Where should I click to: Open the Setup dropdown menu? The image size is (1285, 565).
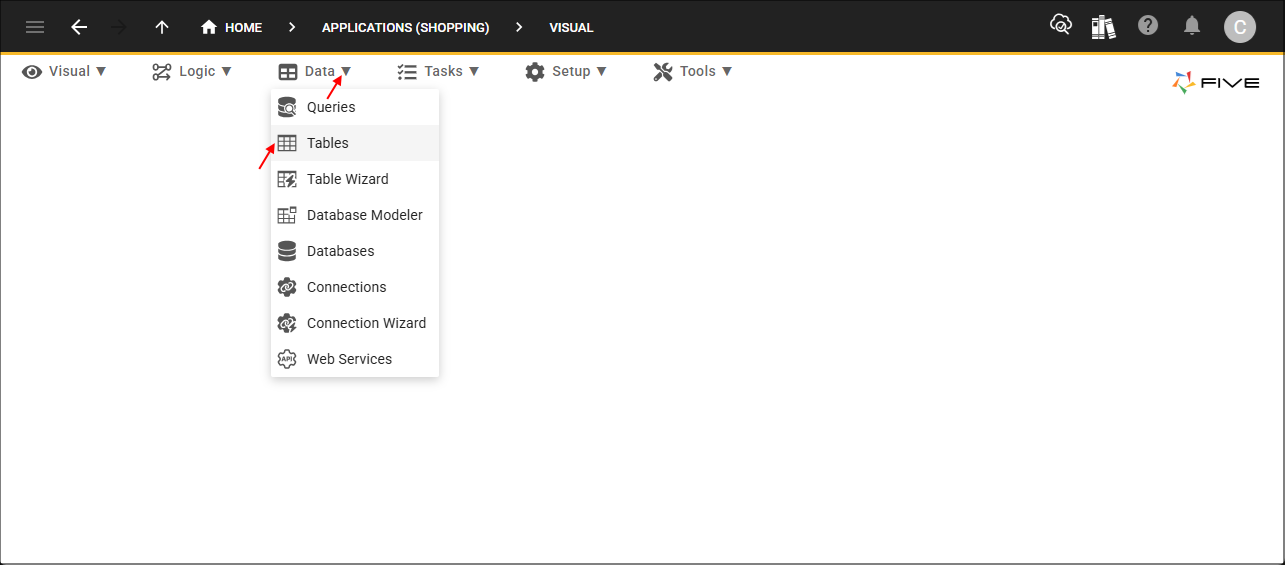[x=566, y=71]
